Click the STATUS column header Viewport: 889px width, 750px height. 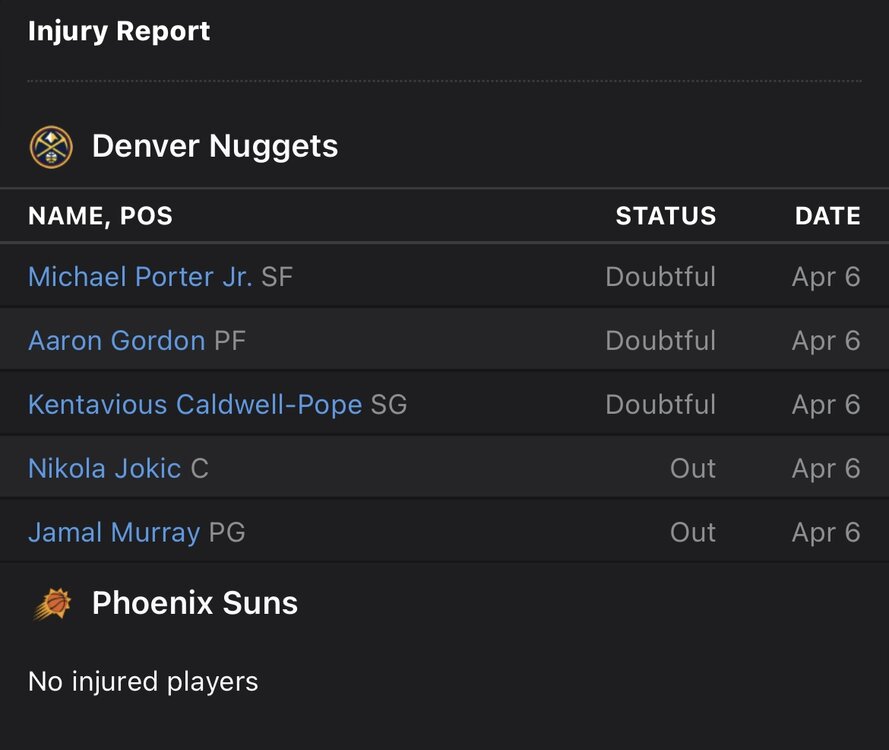point(665,216)
